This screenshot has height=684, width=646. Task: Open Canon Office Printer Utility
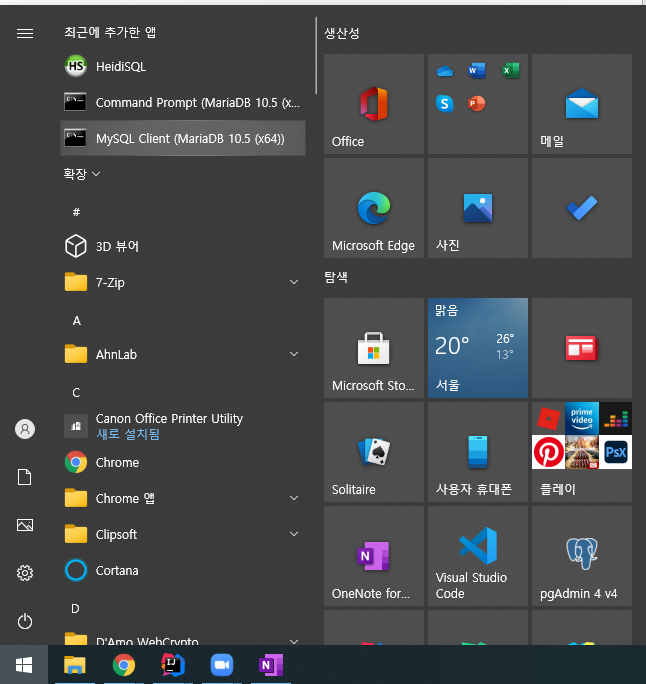[x=183, y=426]
